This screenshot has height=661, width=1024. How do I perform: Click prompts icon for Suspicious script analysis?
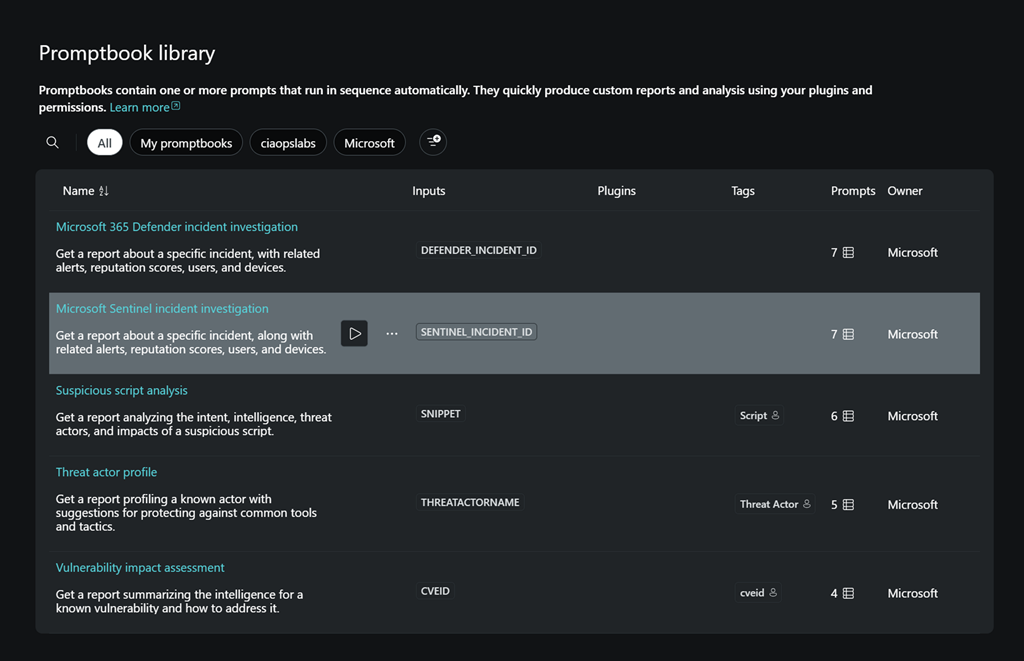point(848,416)
